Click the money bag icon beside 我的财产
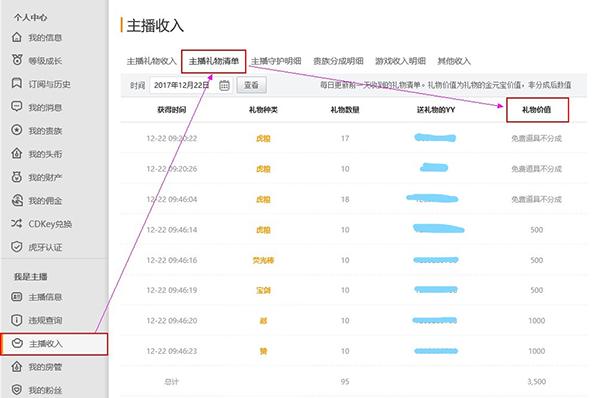The height and width of the screenshot is (398, 599). click(x=16, y=177)
